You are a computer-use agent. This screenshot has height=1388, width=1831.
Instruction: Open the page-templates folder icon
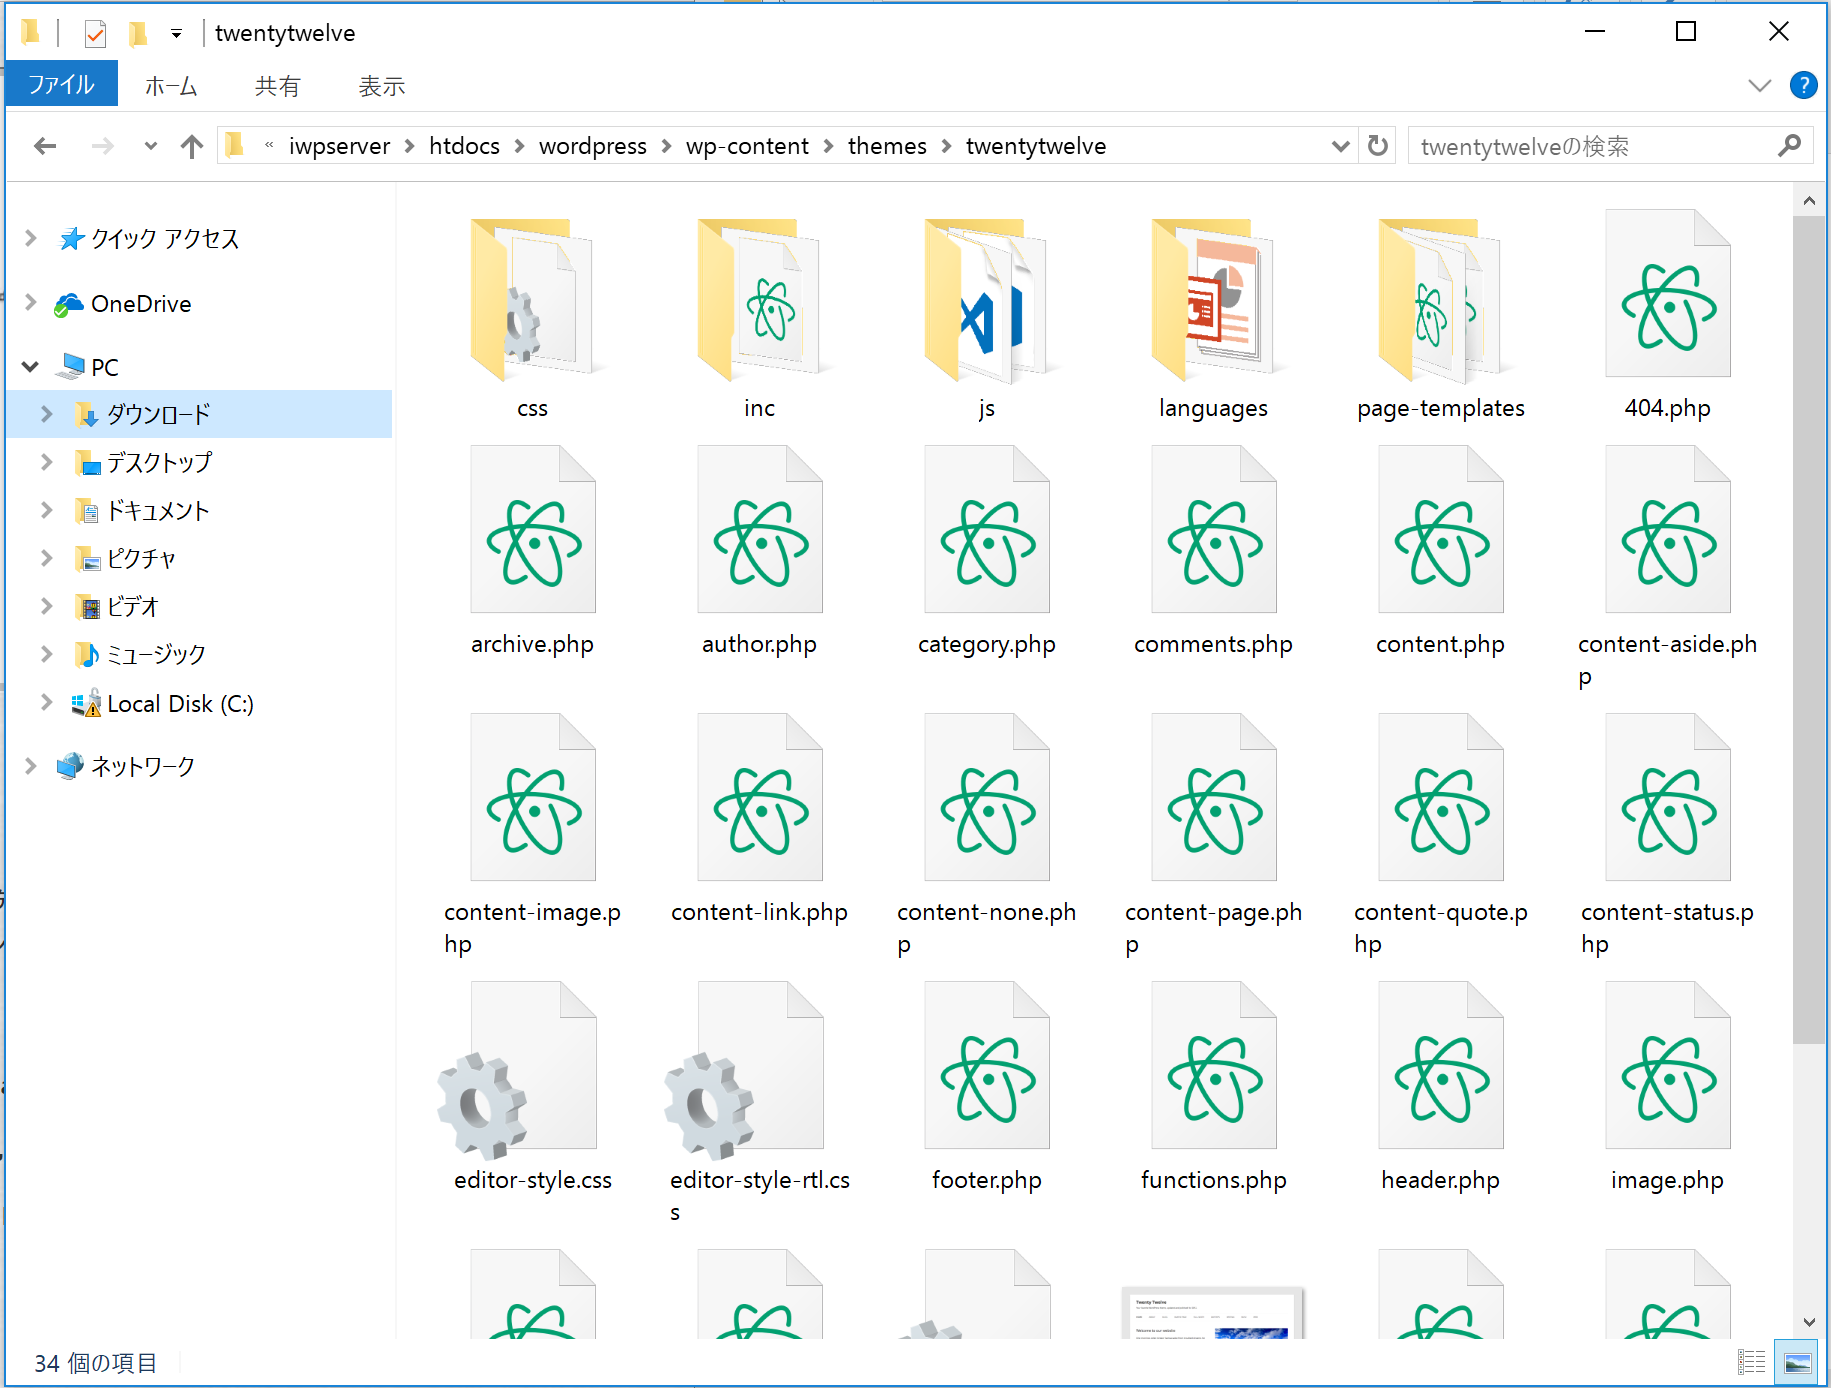click(1440, 300)
